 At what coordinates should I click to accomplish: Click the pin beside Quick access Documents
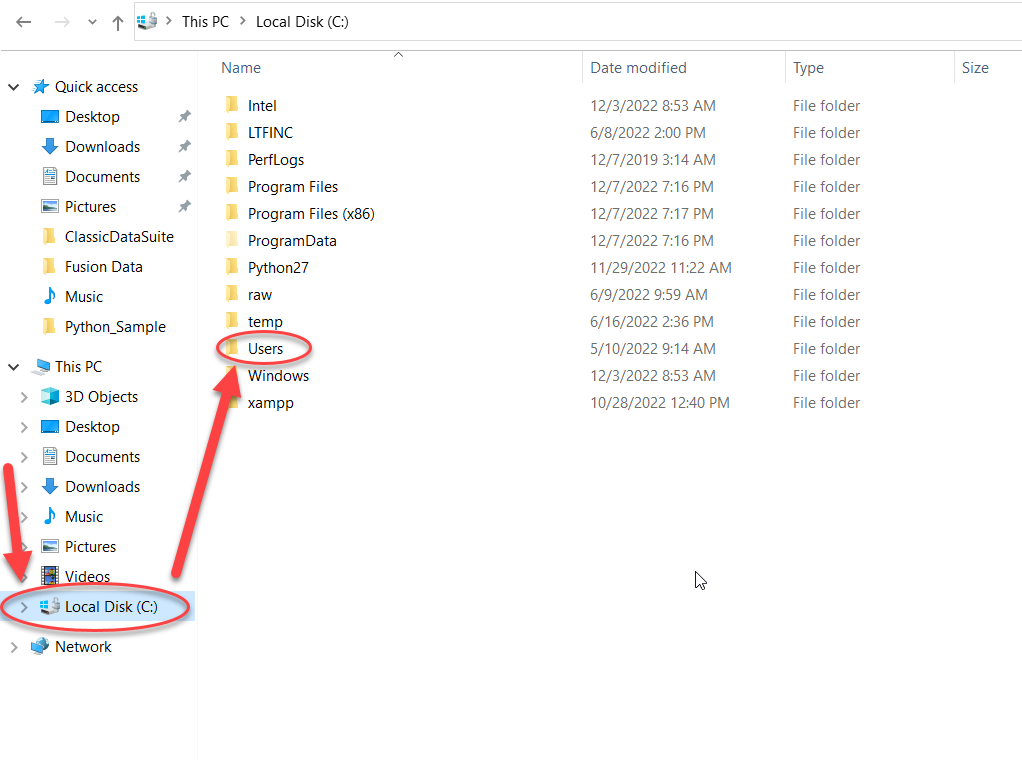click(184, 177)
